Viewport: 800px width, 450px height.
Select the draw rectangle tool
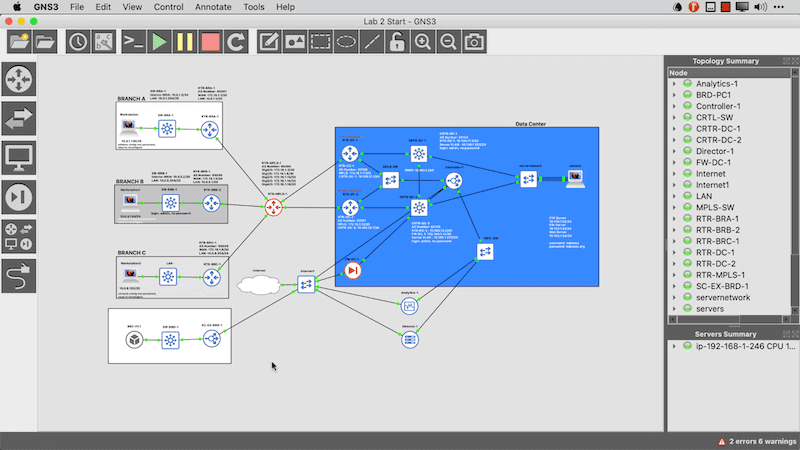320,42
